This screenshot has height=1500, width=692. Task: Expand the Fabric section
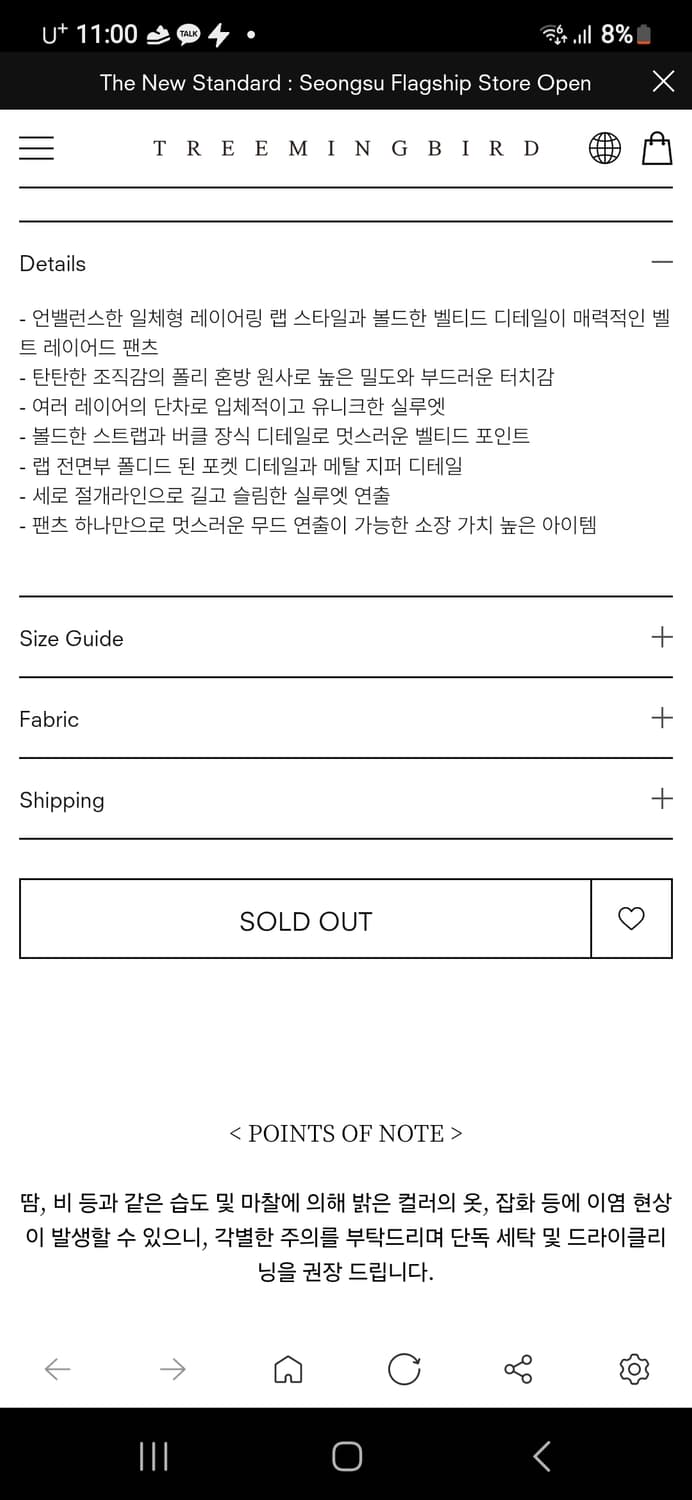point(661,718)
